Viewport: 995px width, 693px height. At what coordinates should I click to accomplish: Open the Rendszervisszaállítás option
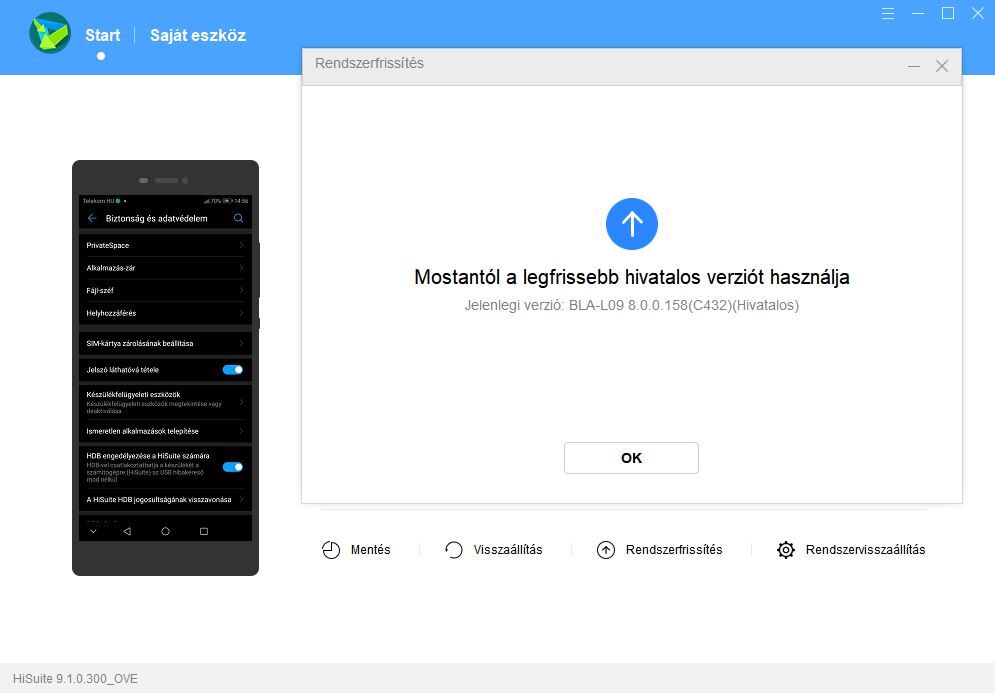tap(866, 550)
